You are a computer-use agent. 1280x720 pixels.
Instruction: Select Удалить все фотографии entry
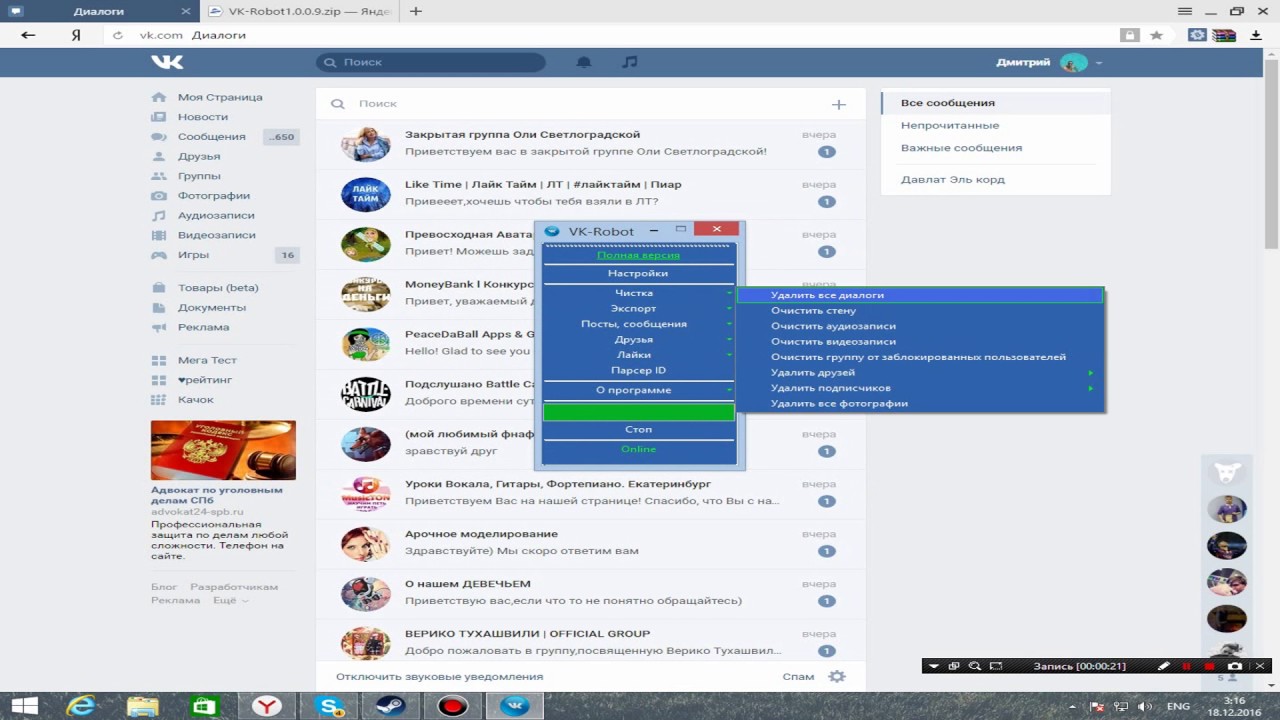921,404
